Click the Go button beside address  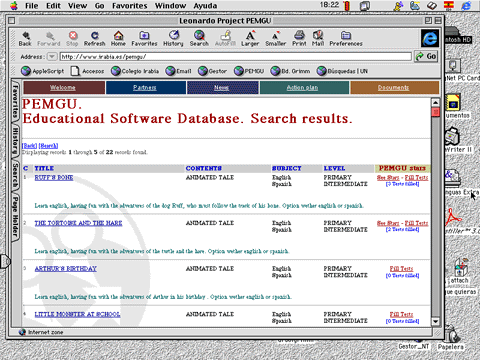426,56
